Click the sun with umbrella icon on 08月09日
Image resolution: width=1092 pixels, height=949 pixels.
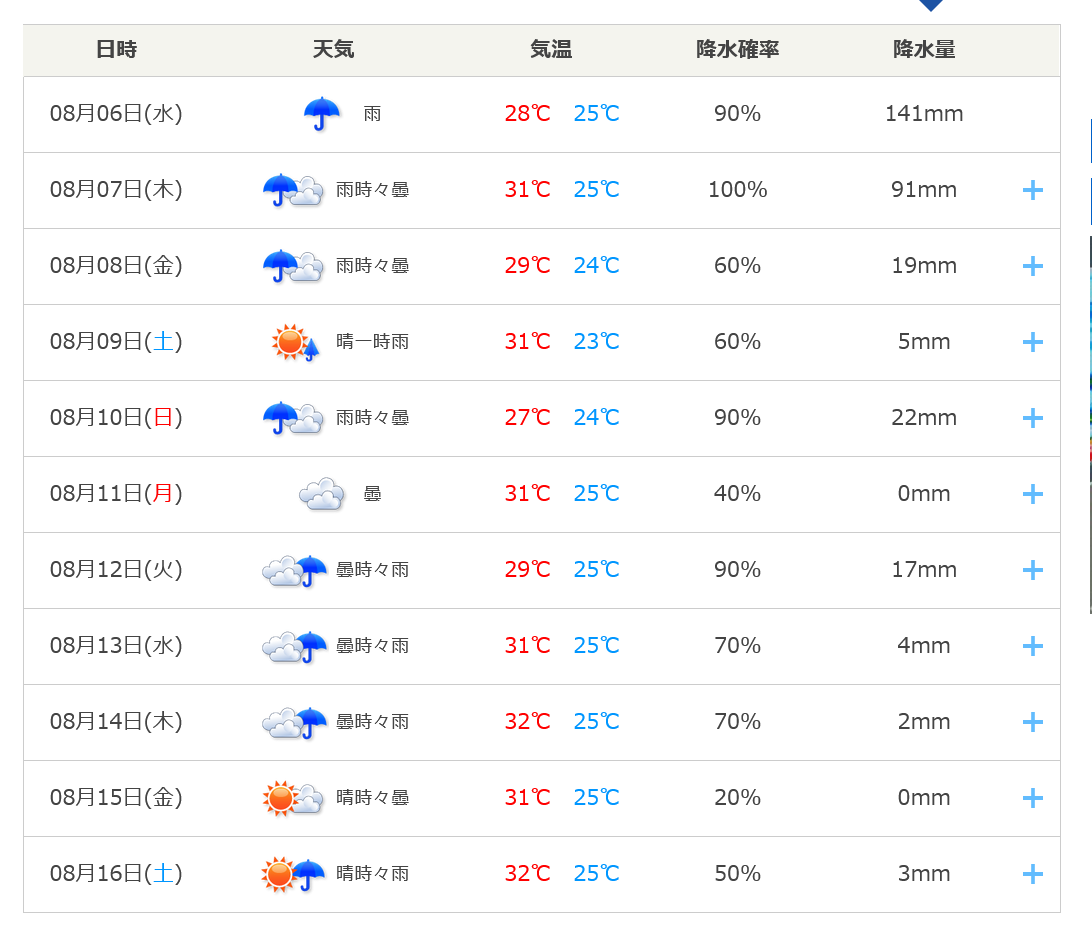pyautogui.click(x=295, y=342)
